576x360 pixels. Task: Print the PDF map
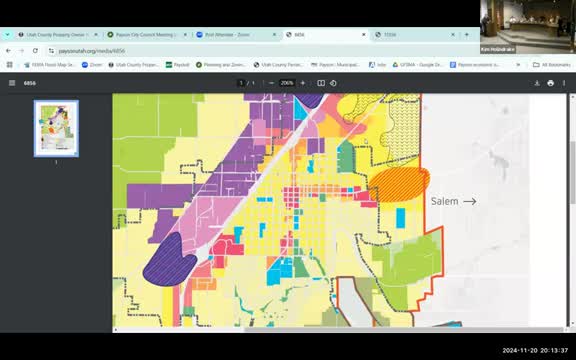550,83
